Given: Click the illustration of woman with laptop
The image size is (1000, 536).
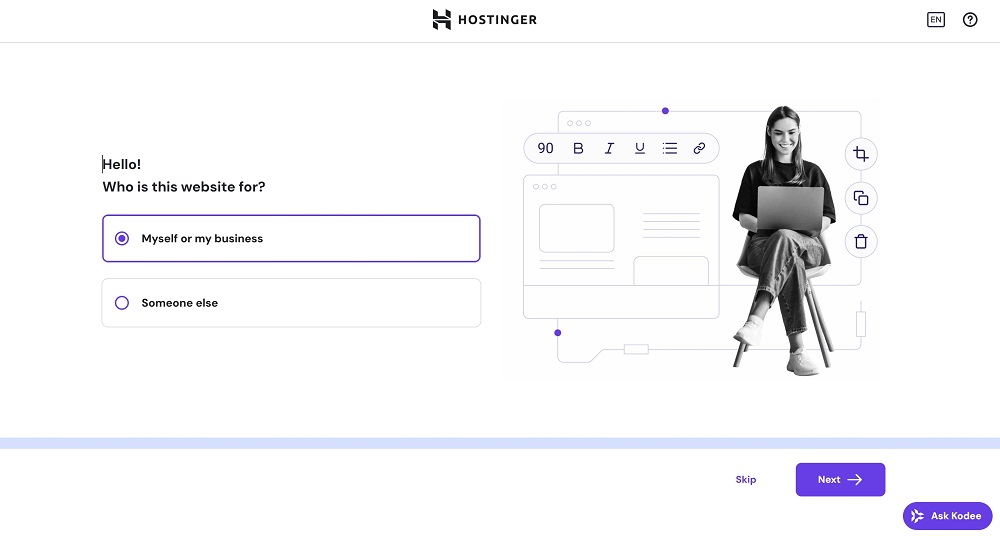Looking at the screenshot, I should tap(689, 239).
